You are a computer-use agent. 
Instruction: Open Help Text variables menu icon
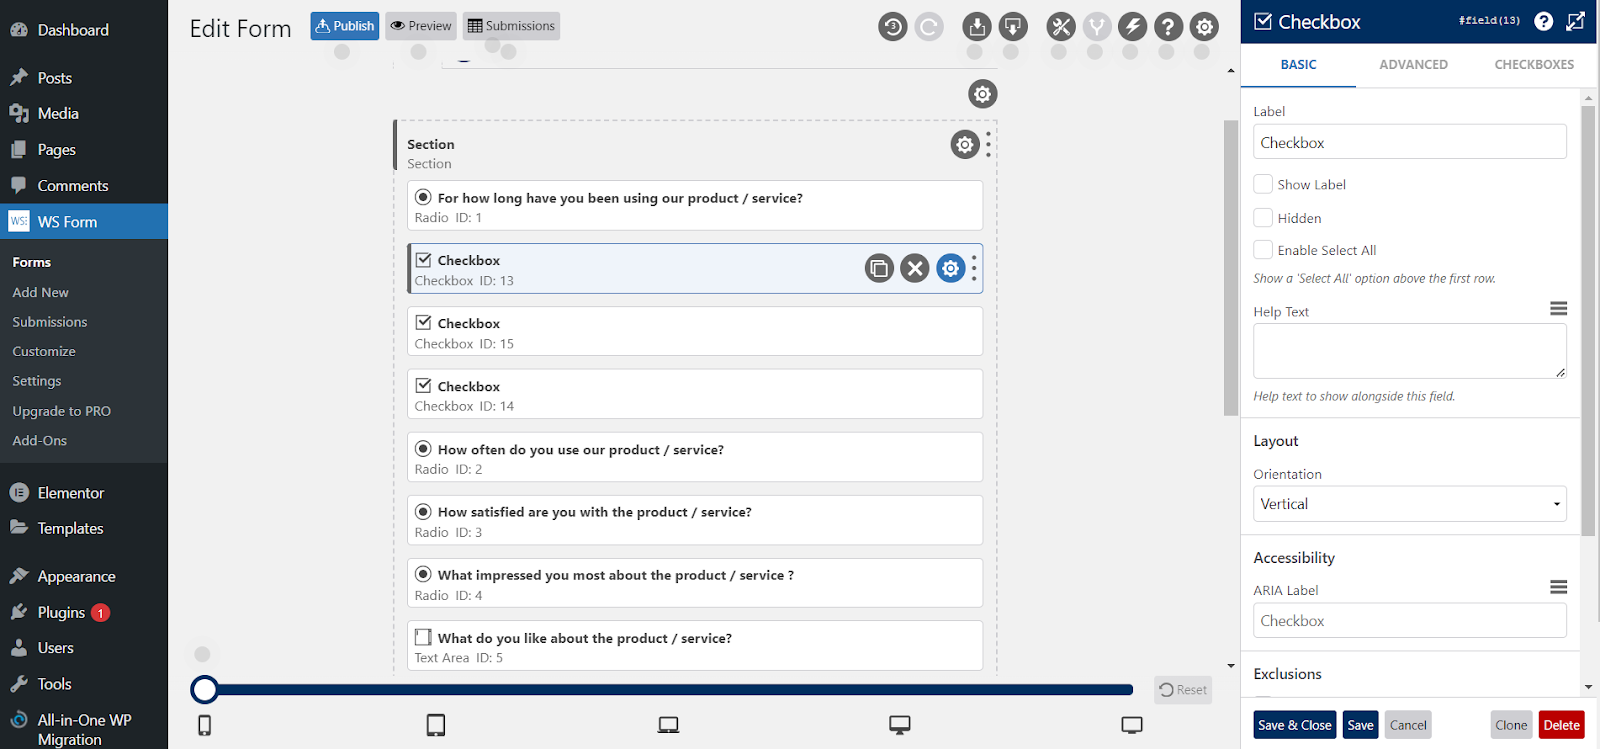tap(1558, 309)
